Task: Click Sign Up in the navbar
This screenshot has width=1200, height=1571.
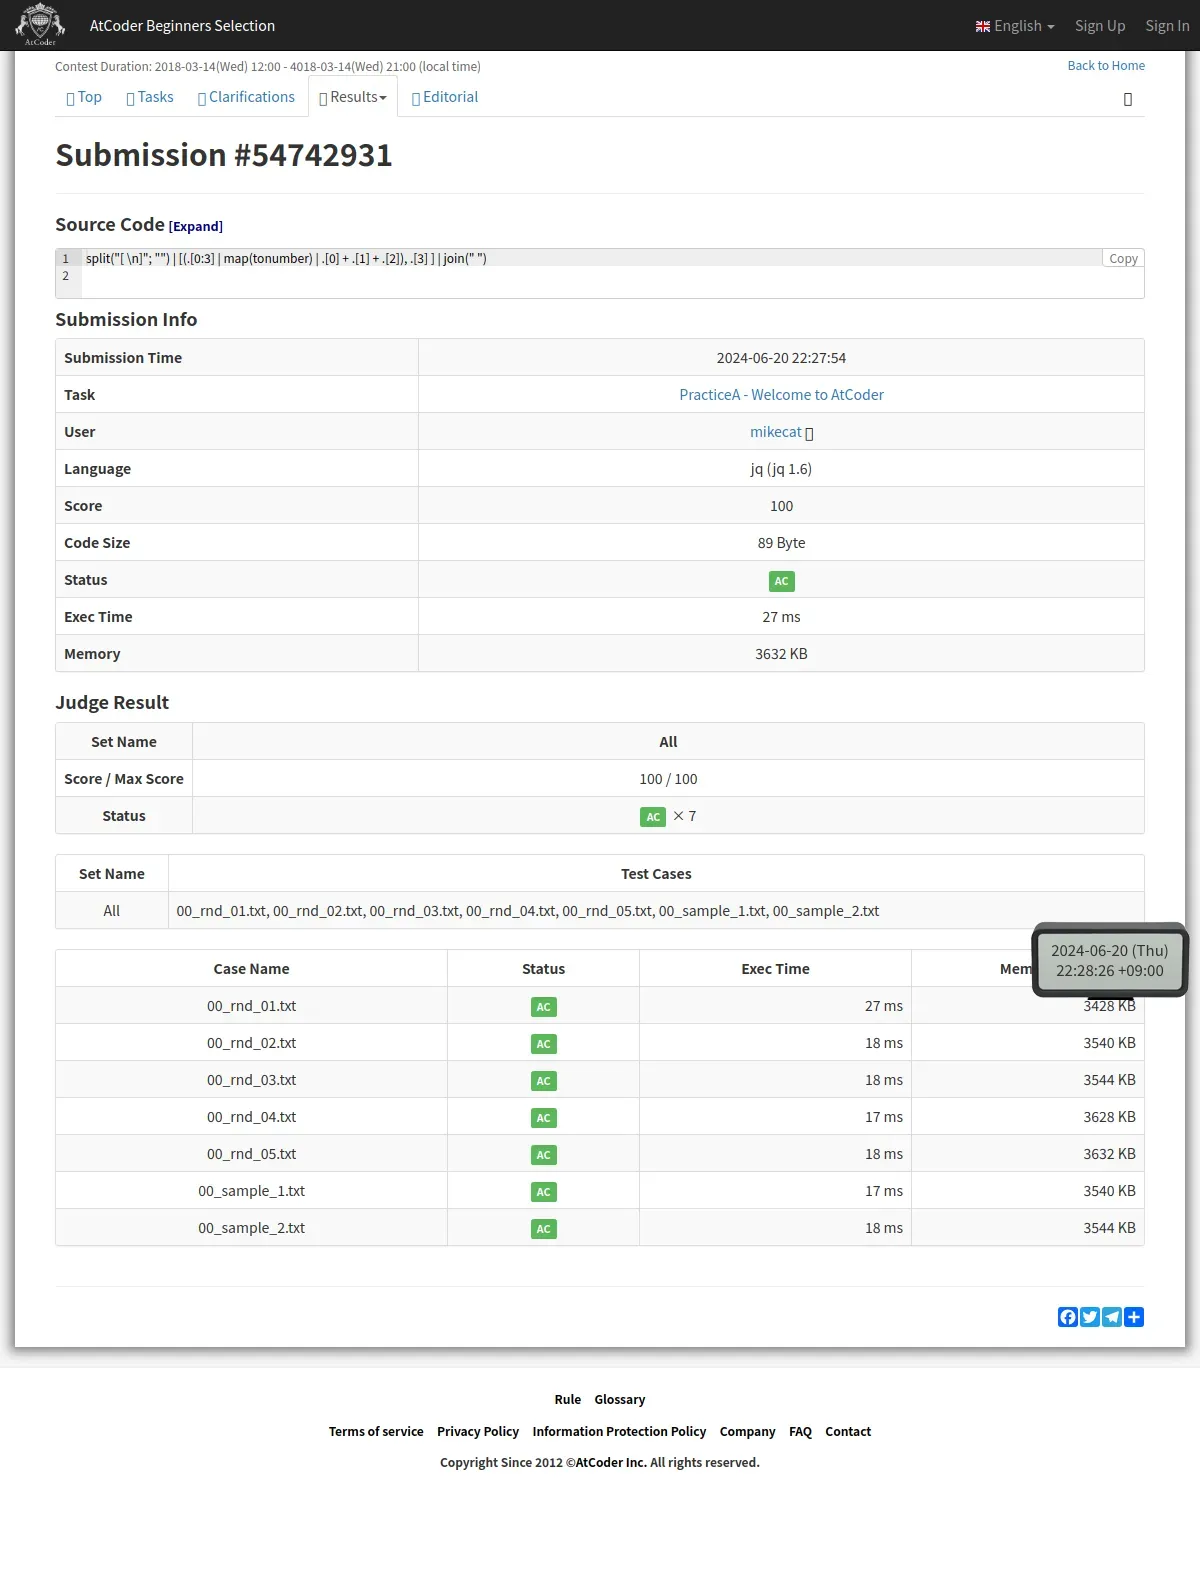Action: [1100, 26]
